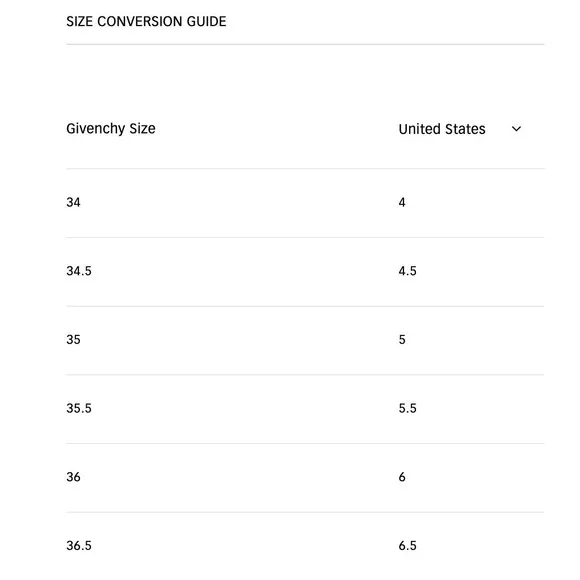580x580 pixels.
Task: Click US size 4.5 value
Action: (x=407, y=272)
